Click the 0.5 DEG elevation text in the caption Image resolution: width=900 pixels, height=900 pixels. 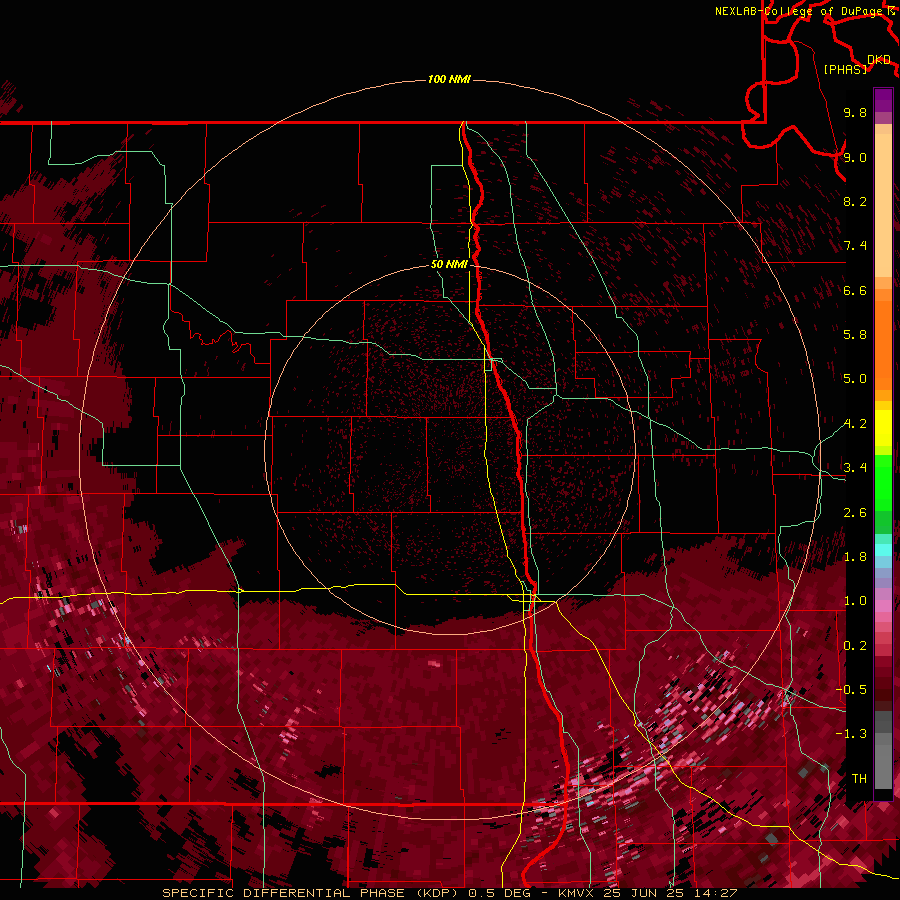click(x=497, y=893)
